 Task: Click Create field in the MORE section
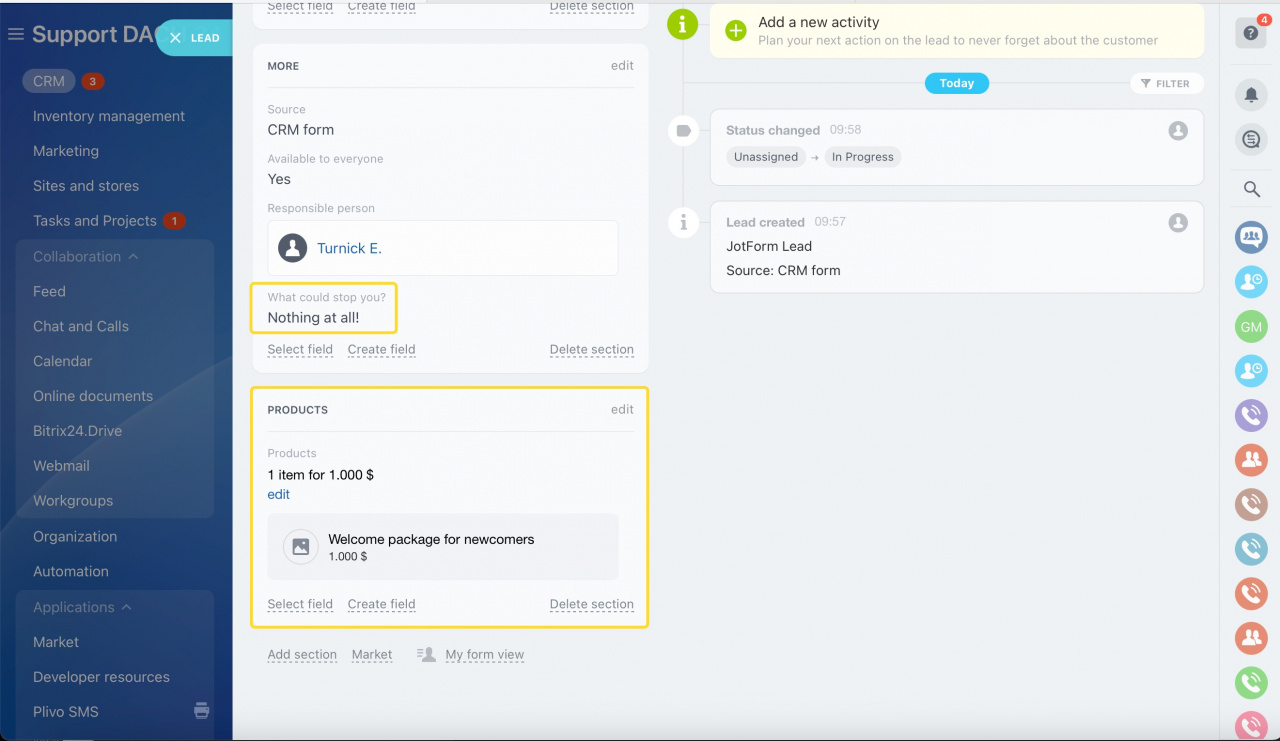[381, 349]
